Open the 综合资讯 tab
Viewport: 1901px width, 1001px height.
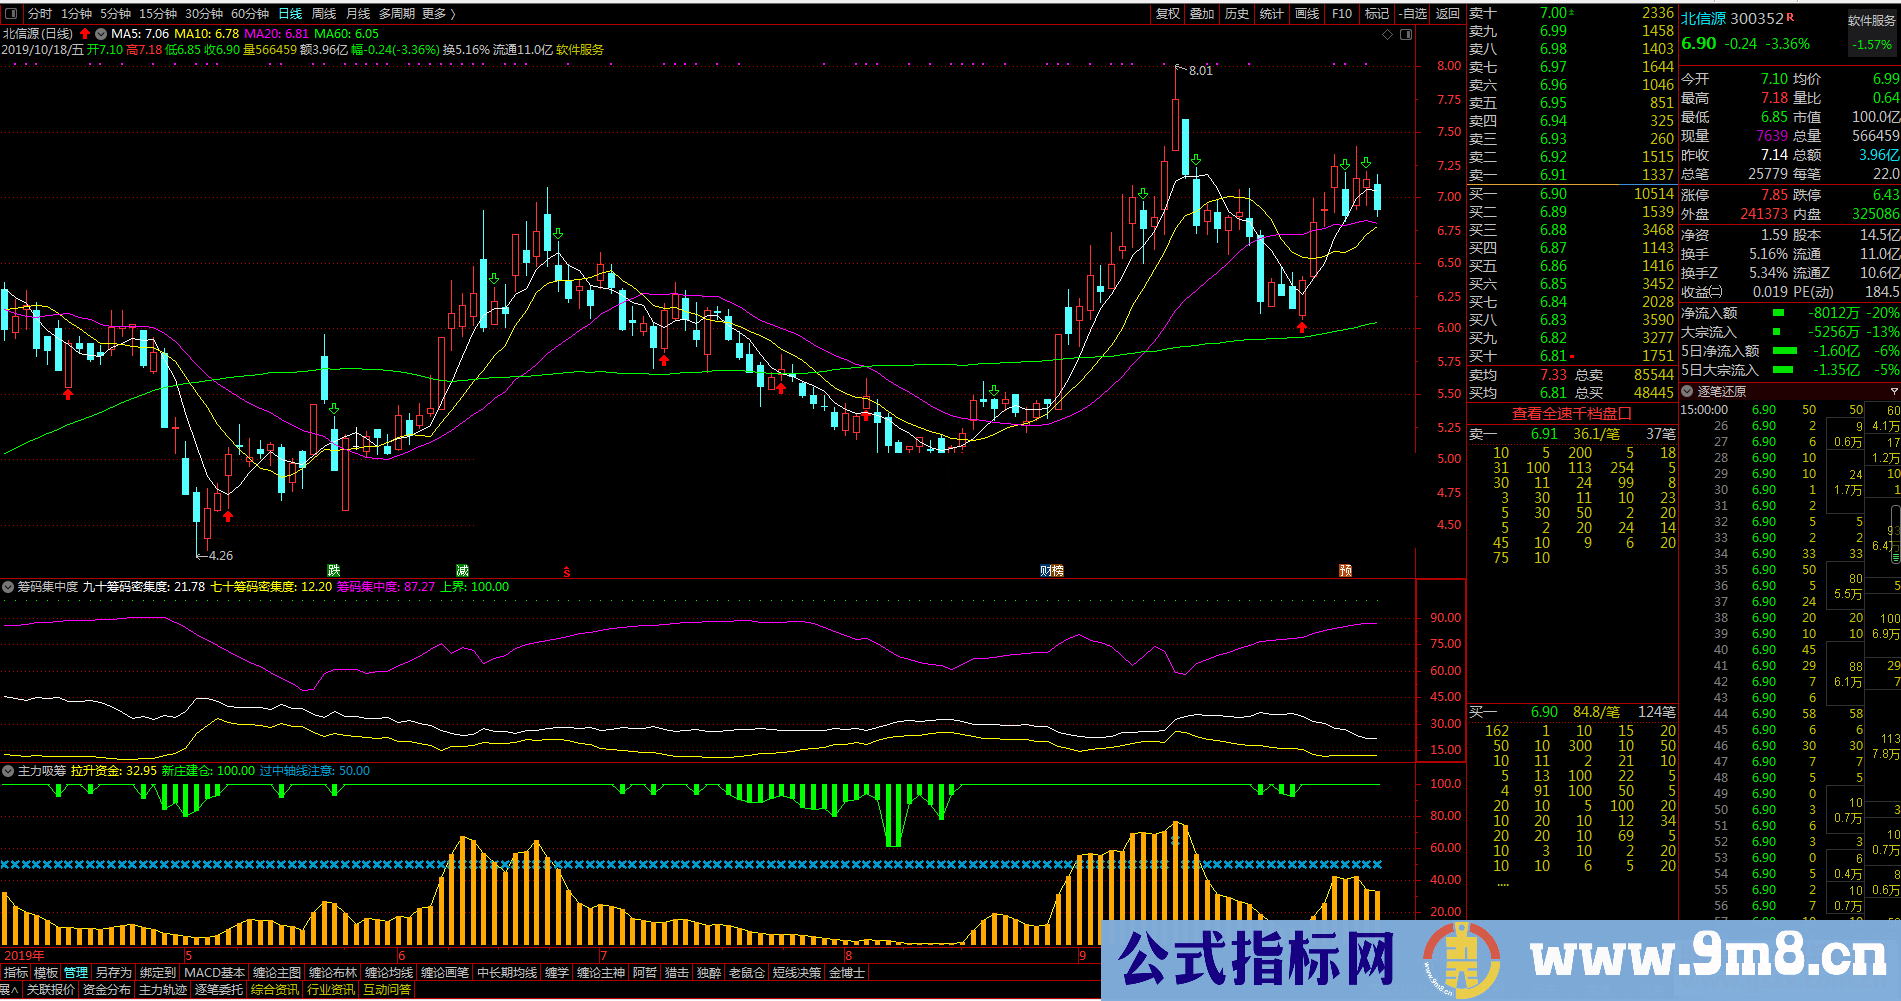[275, 989]
